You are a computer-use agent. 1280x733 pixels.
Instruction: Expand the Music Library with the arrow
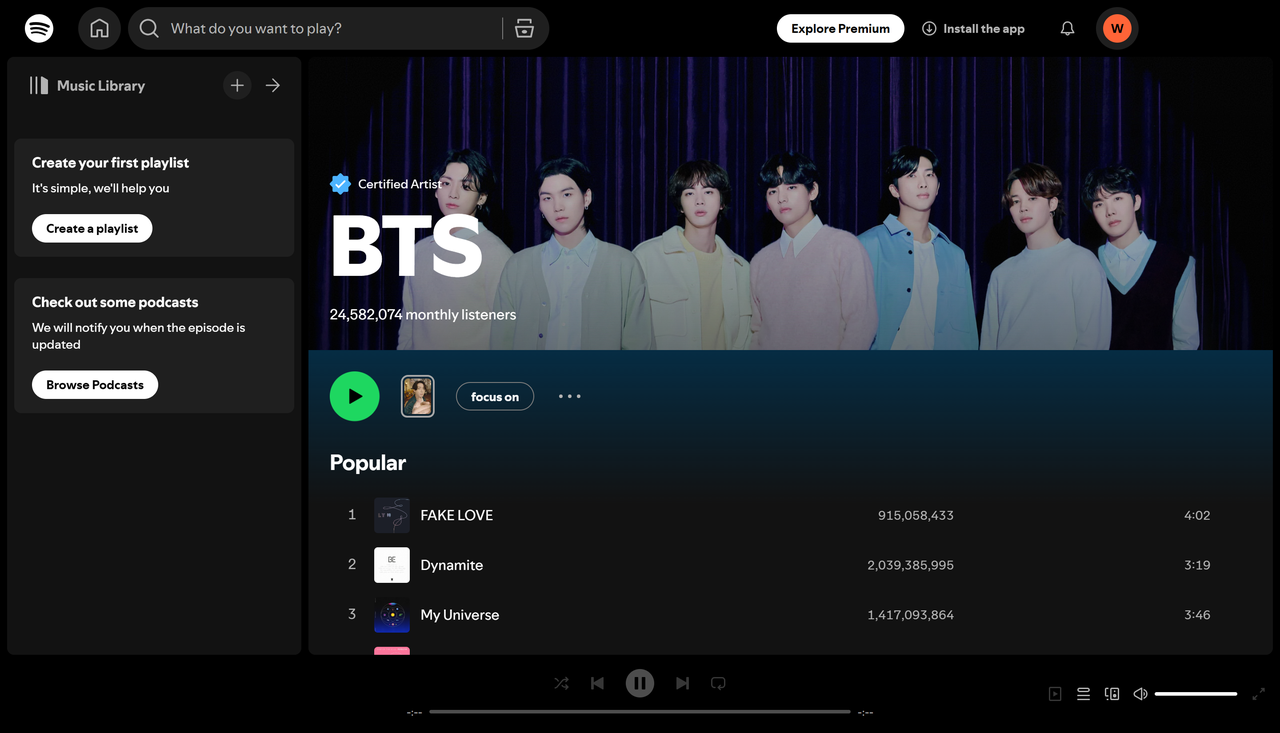coord(273,86)
